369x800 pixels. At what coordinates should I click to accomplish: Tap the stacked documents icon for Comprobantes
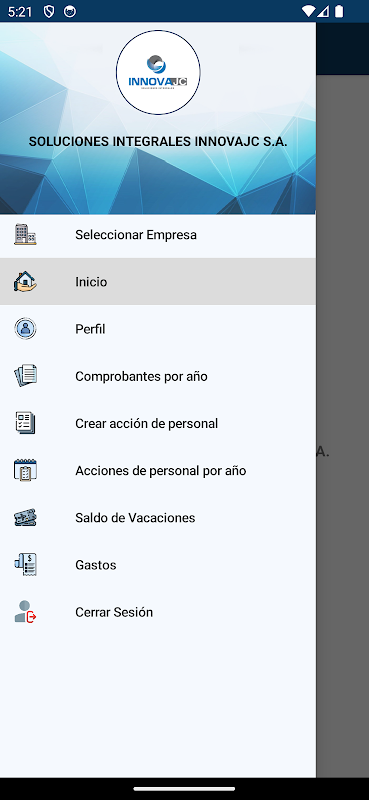25,376
